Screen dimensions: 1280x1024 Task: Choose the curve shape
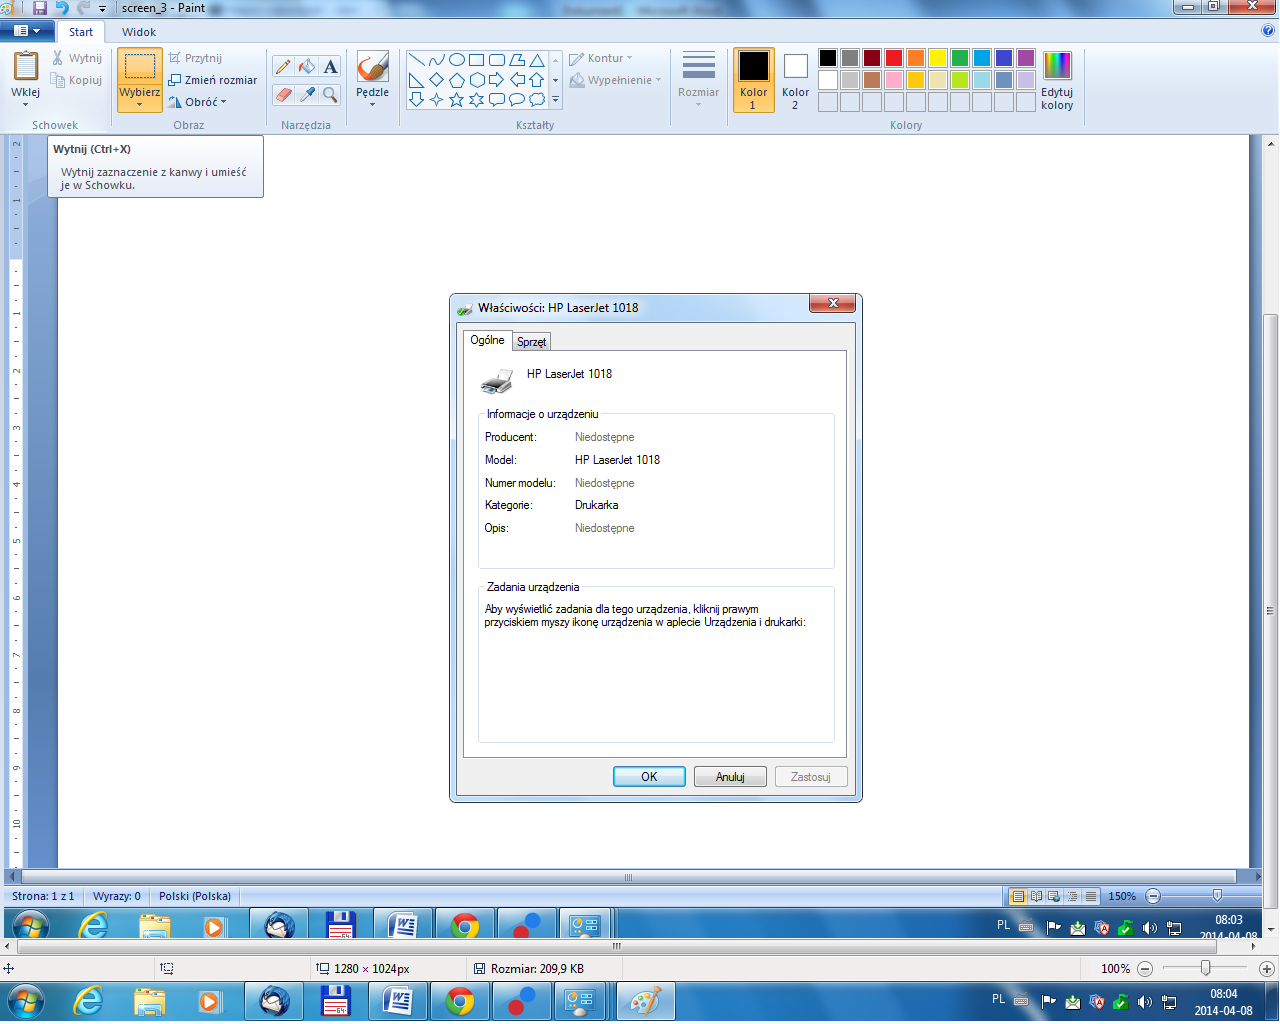click(x=436, y=60)
